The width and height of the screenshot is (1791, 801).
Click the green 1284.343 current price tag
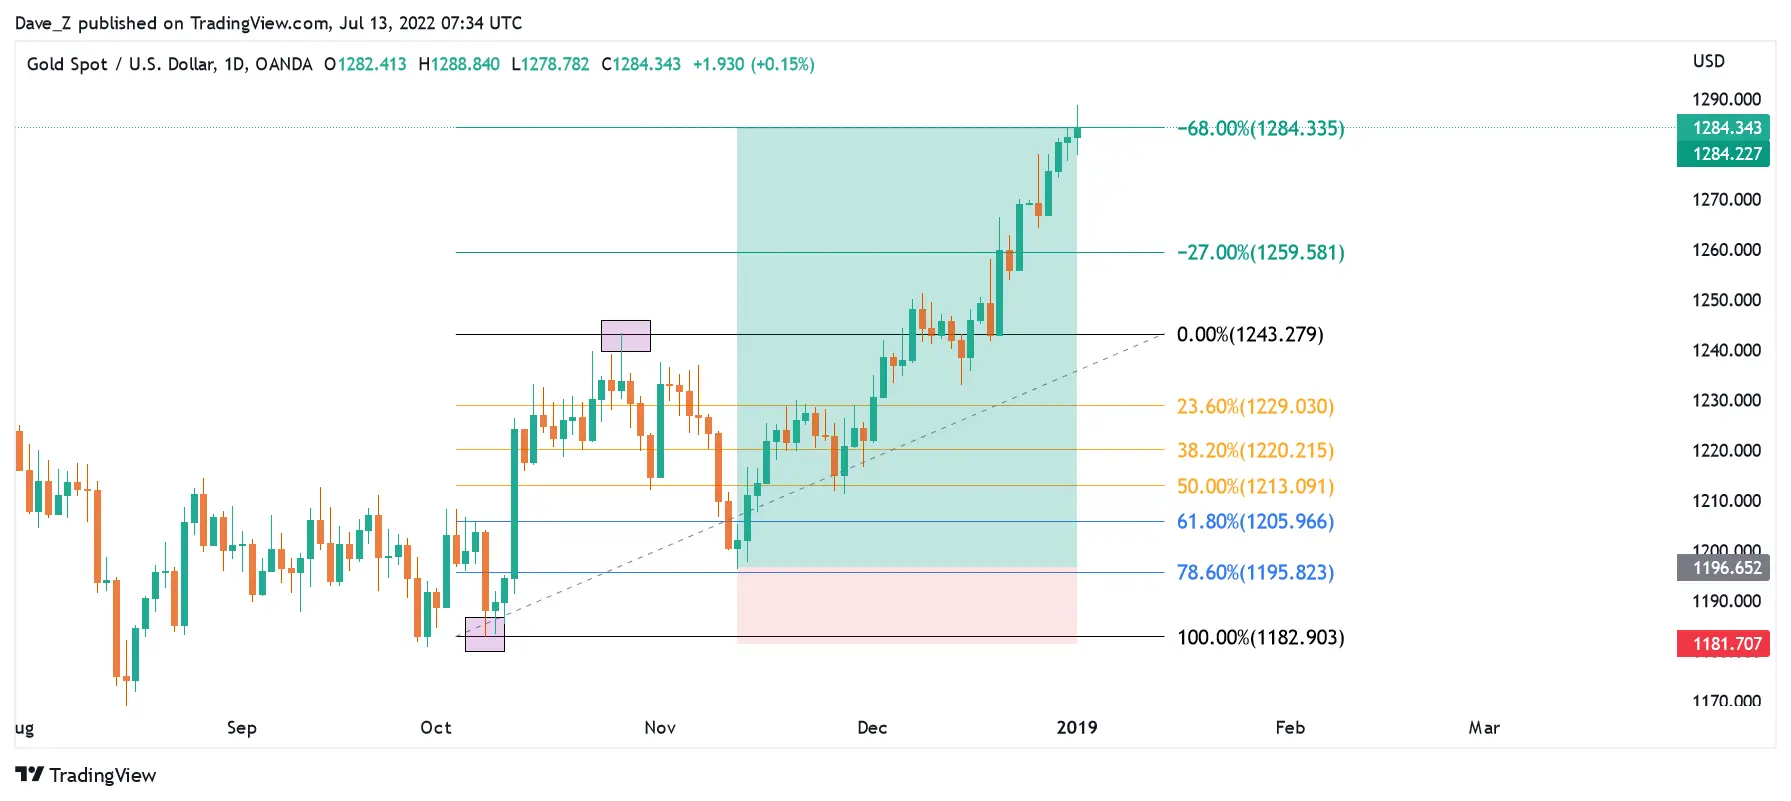click(1723, 128)
